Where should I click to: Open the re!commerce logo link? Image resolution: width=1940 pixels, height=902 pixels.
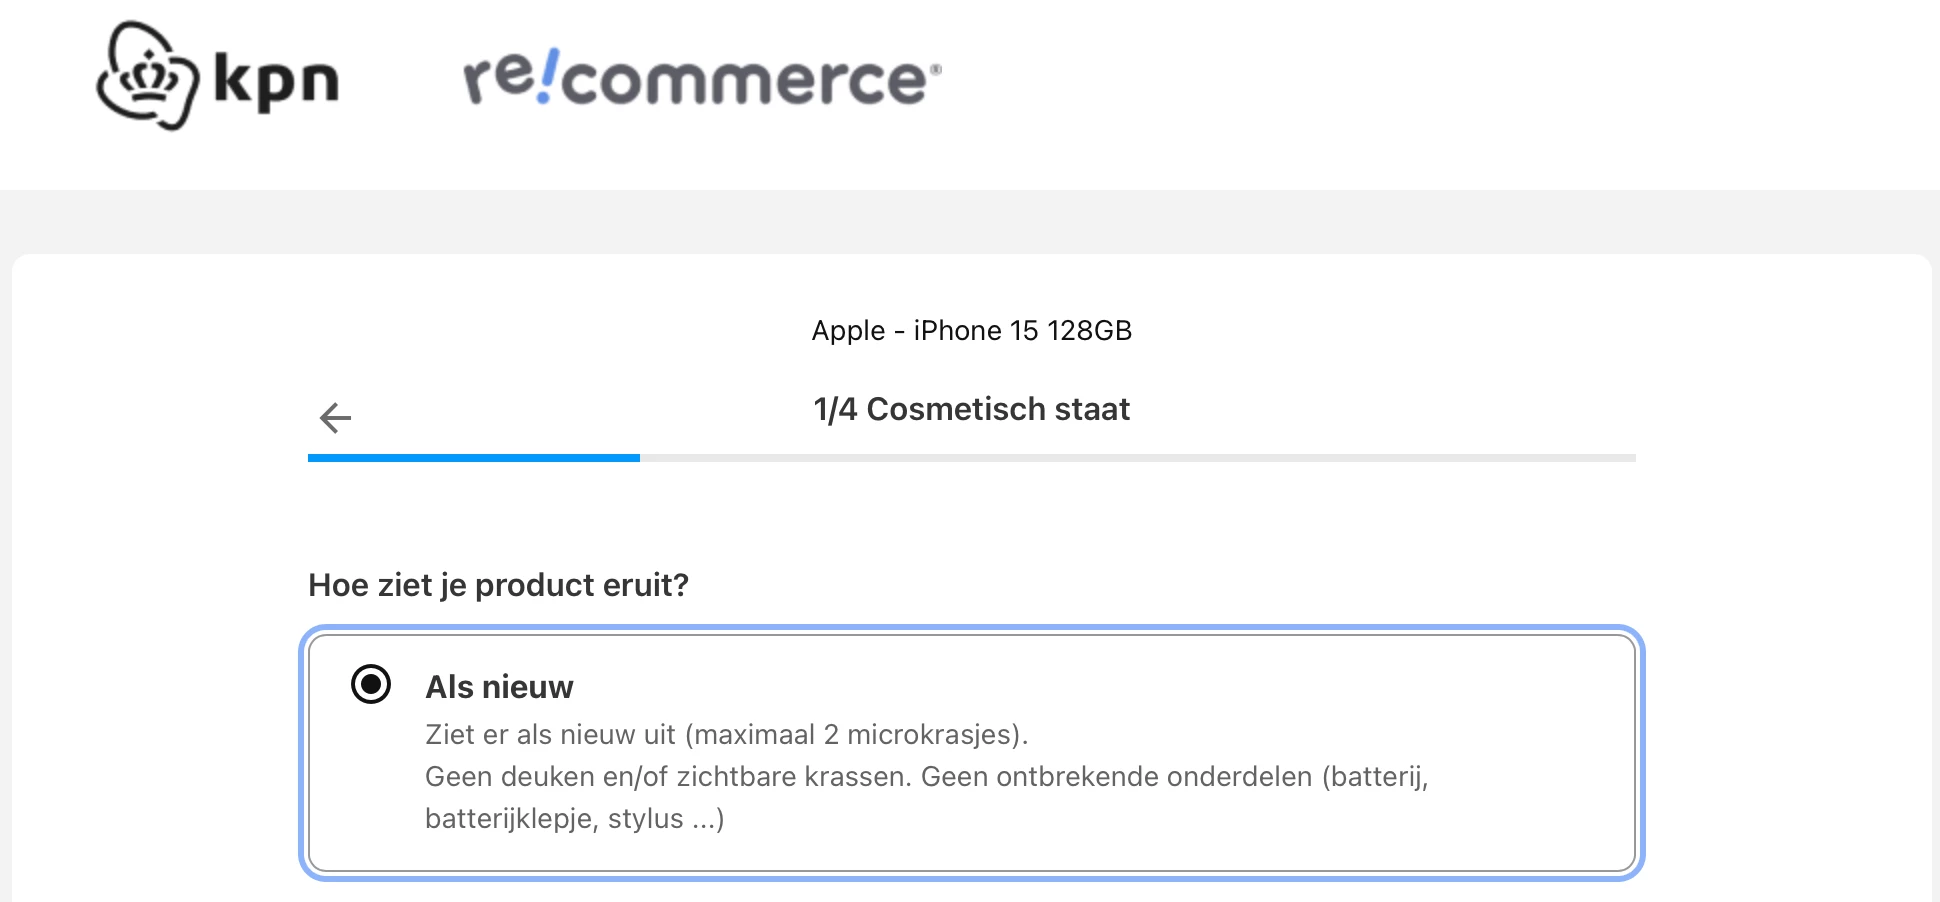click(700, 78)
